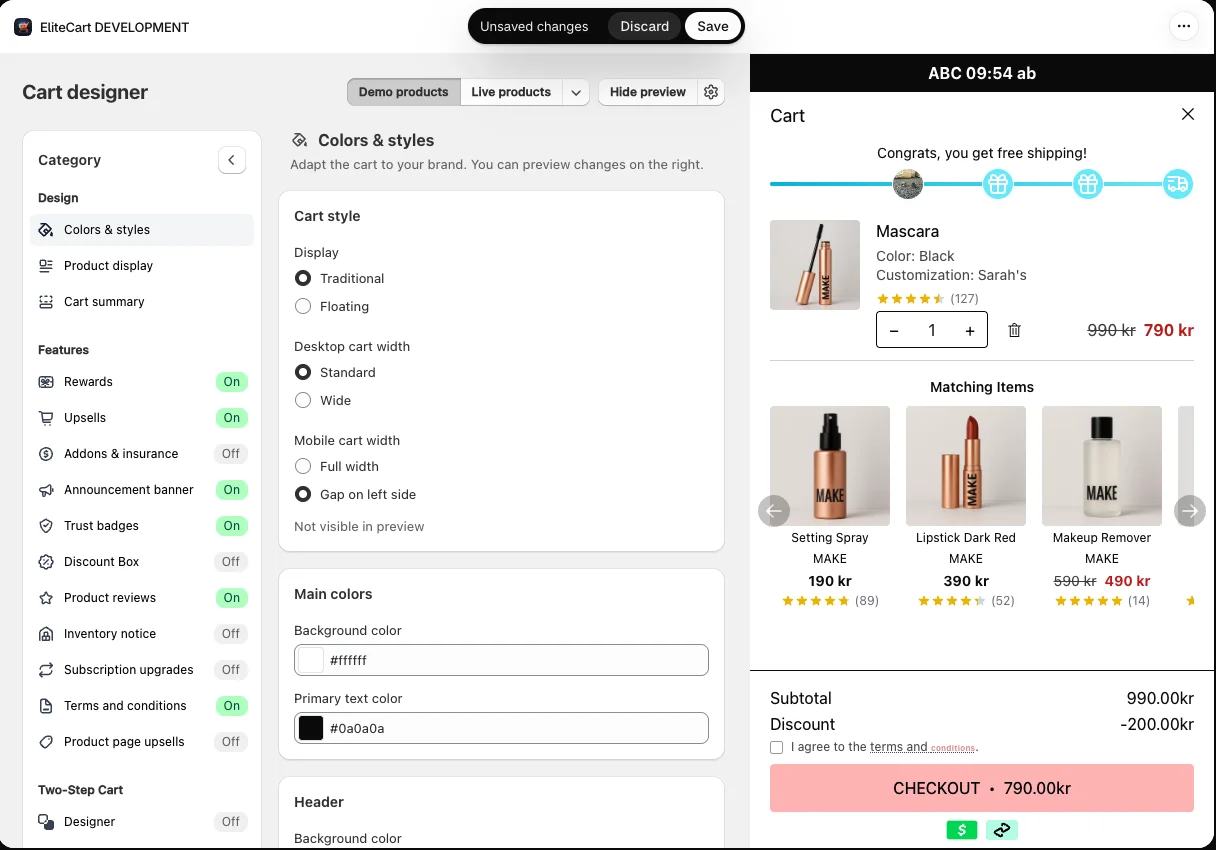1216x850 pixels.
Task: Collapse the Category sidebar panel
Action: [232, 160]
